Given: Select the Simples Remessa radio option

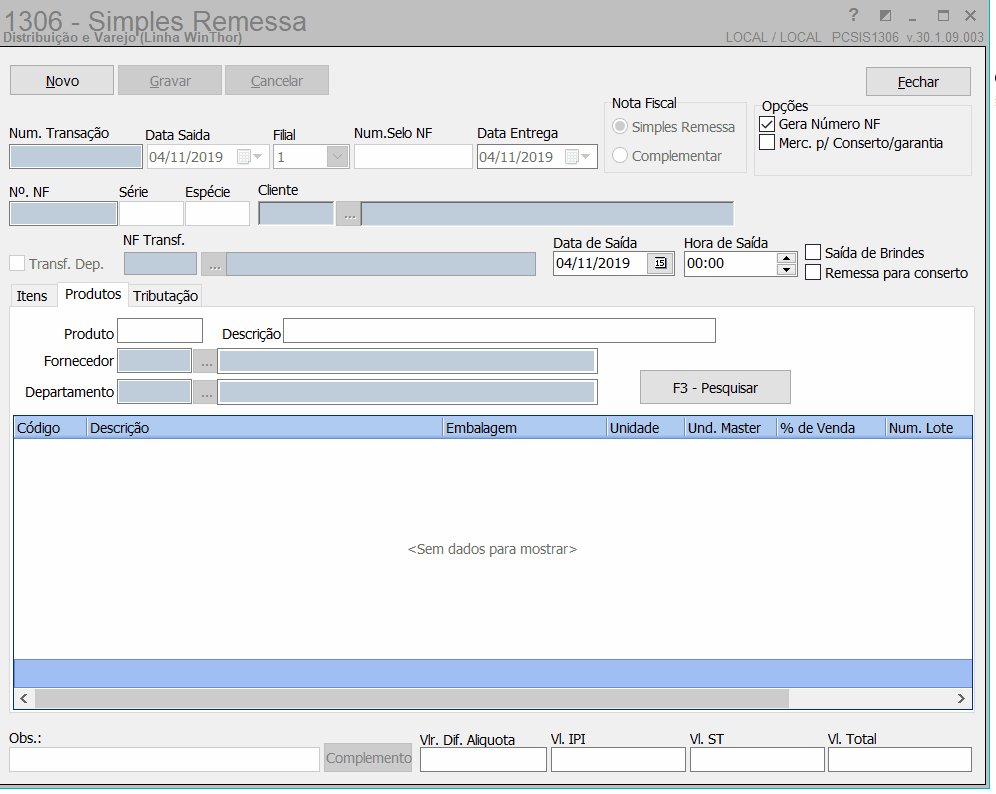Looking at the screenshot, I should point(620,126).
